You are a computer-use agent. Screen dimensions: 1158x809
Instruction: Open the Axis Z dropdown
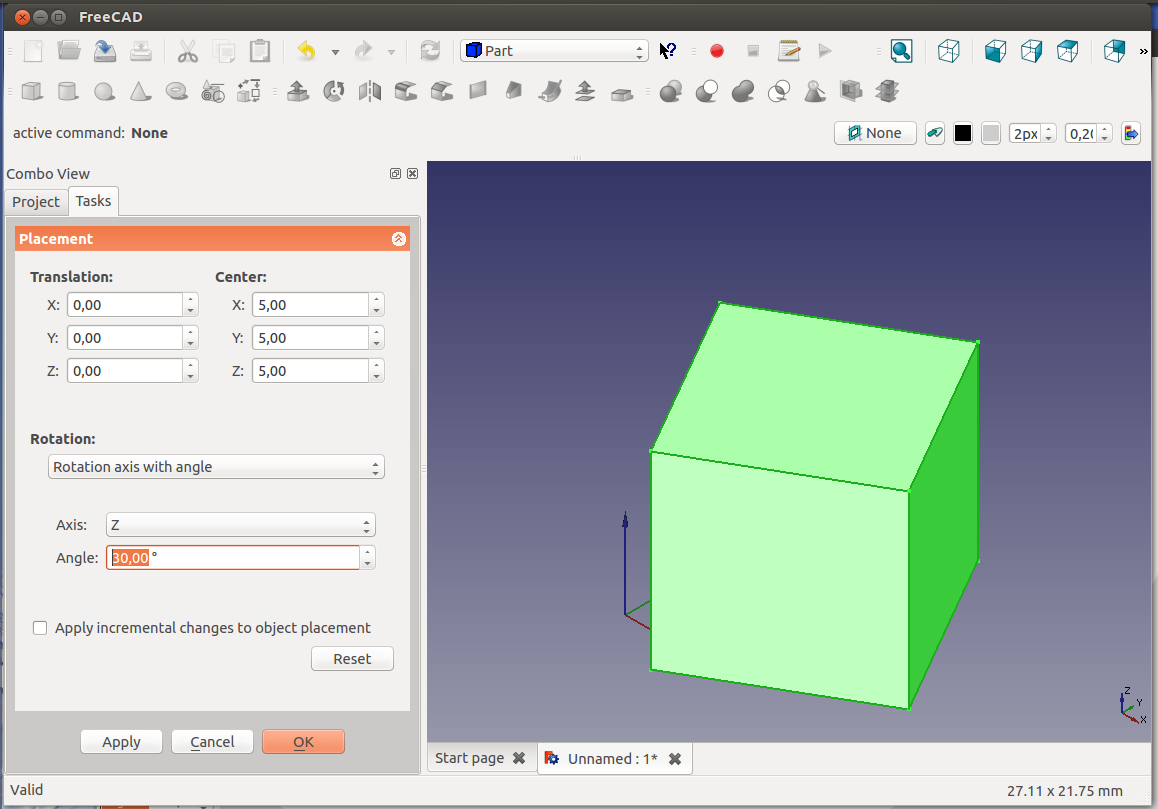[x=240, y=525]
